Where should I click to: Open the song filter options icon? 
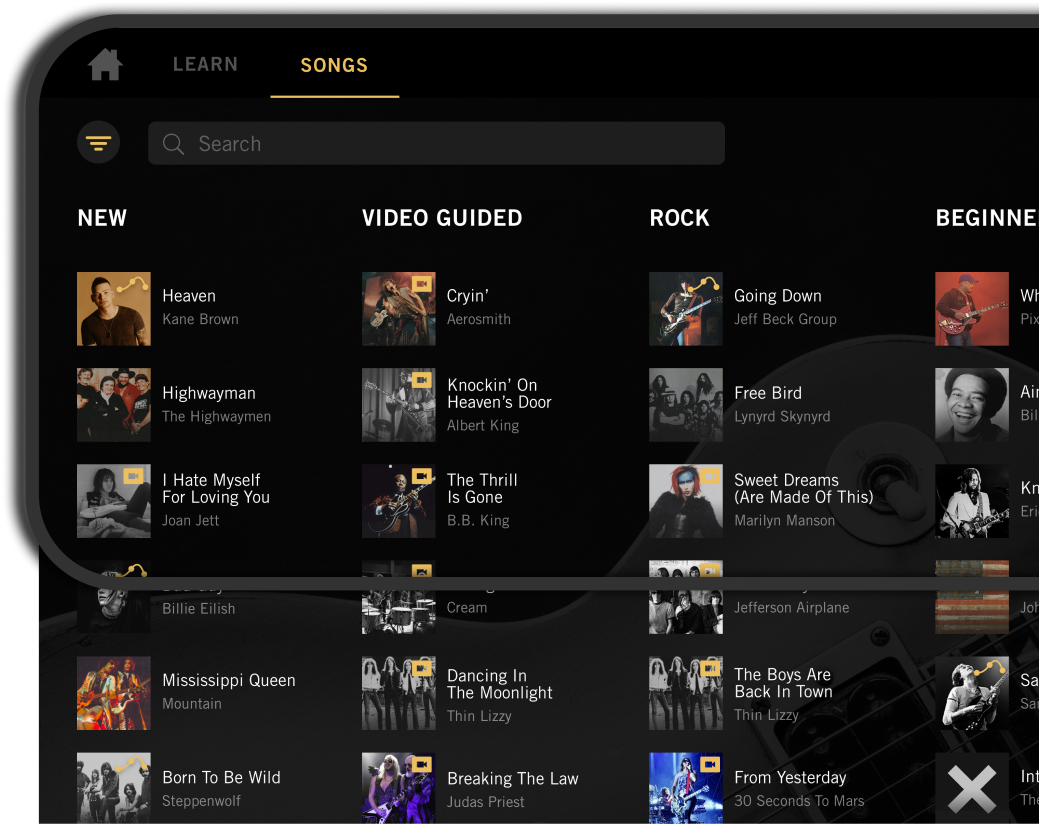(99, 142)
